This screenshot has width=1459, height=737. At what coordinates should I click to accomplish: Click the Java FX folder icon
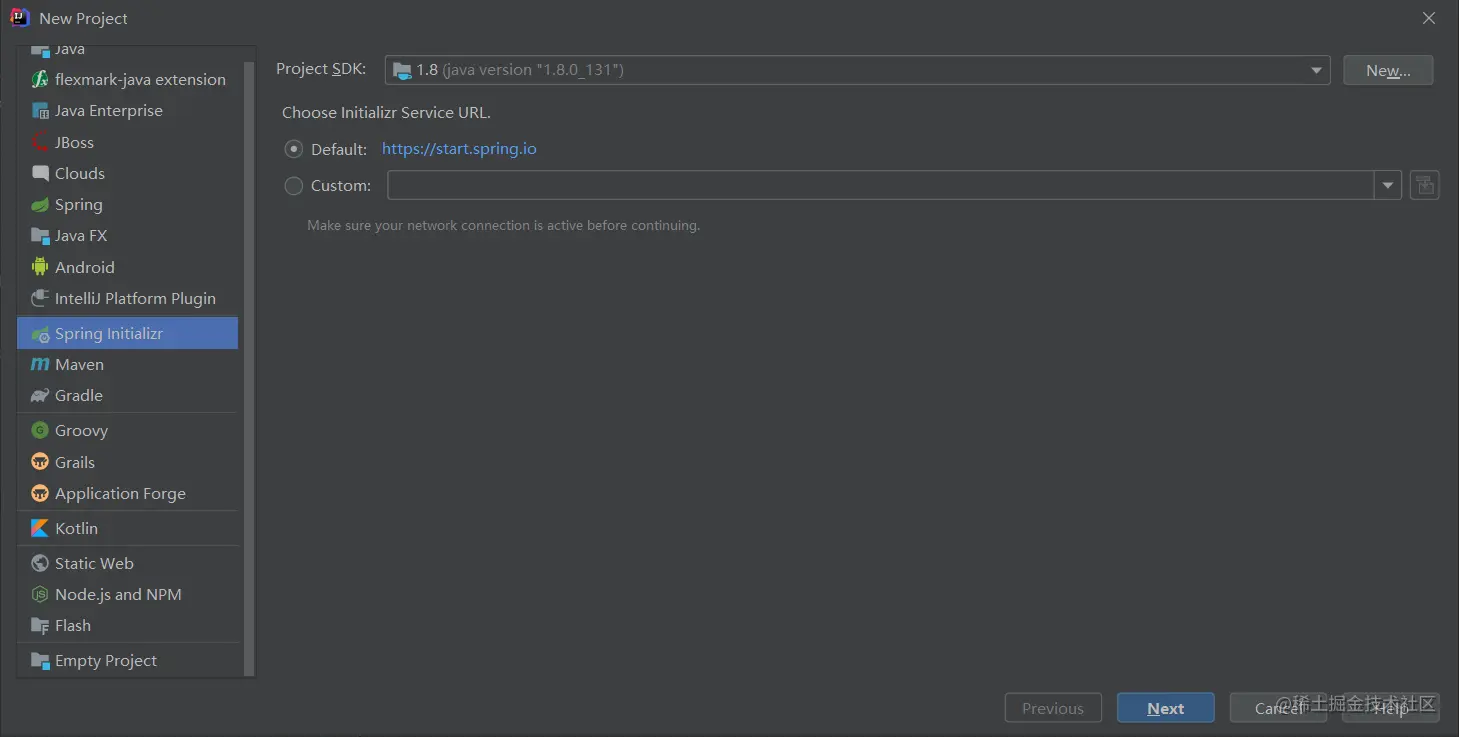(x=40, y=235)
